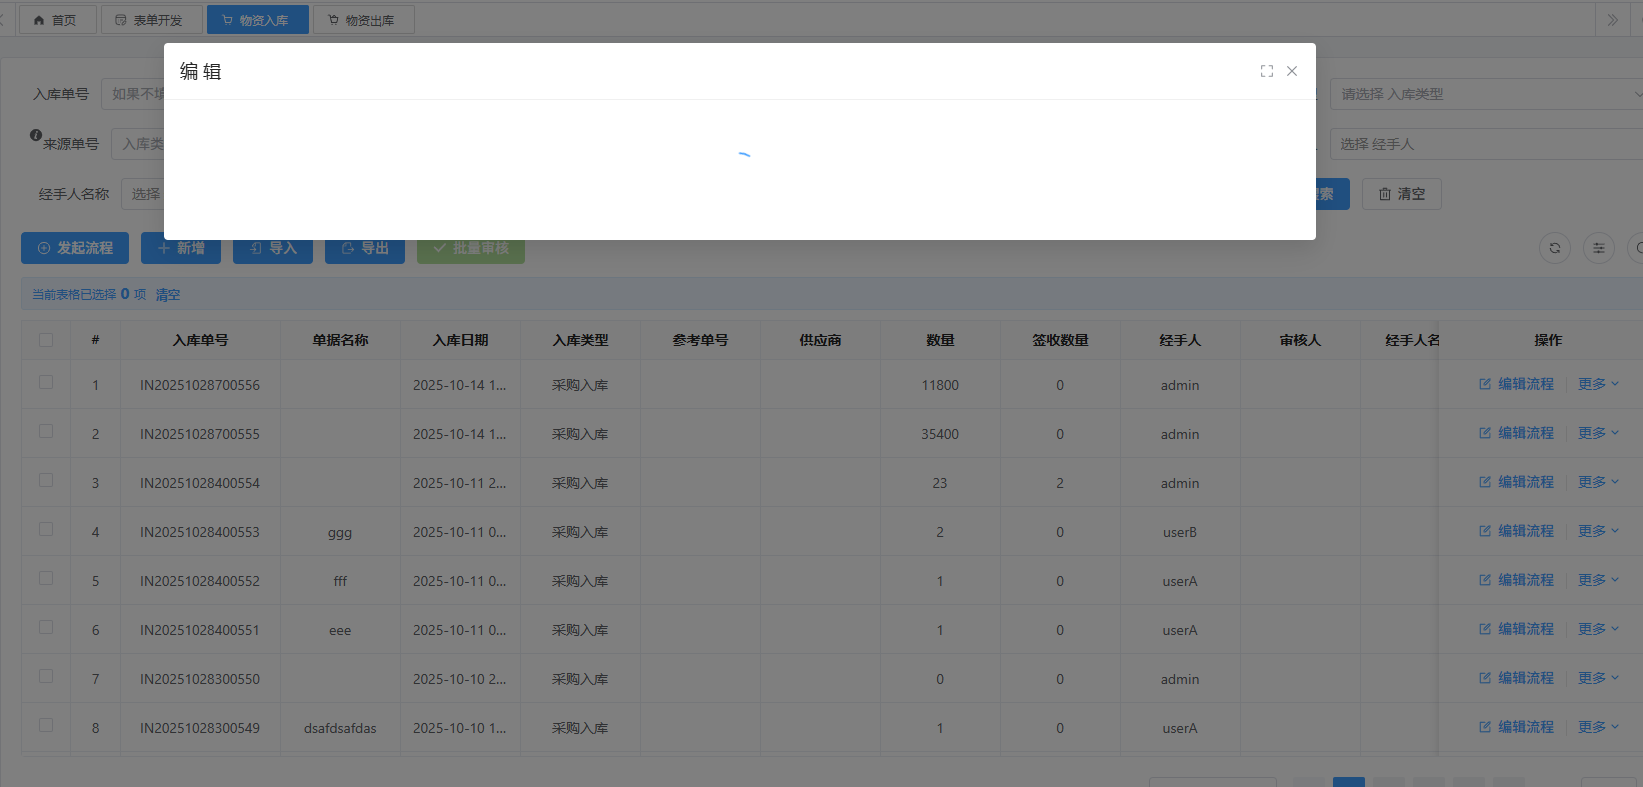Click the 发起流程 button
The width and height of the screenshot is (1643, 787).
pyautogui.click(x=75, y=248)
